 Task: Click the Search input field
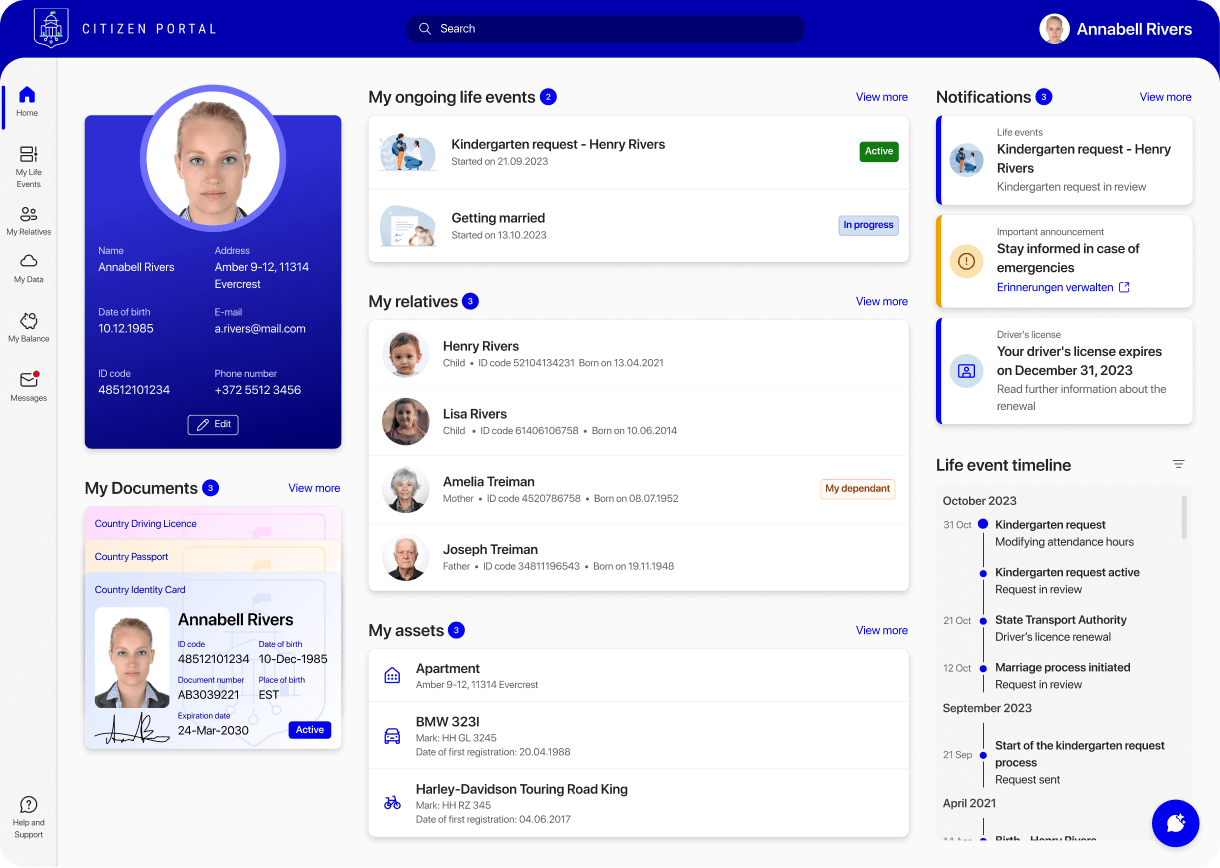click(605, 29)
